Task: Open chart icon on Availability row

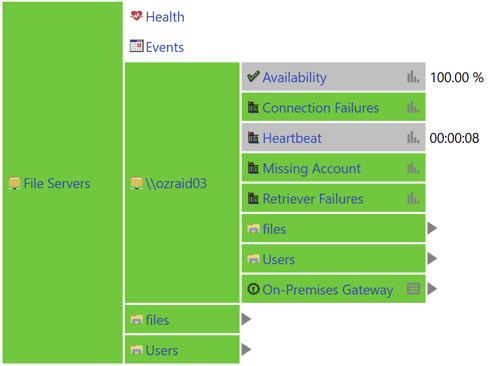Action: tap(413, 77)
